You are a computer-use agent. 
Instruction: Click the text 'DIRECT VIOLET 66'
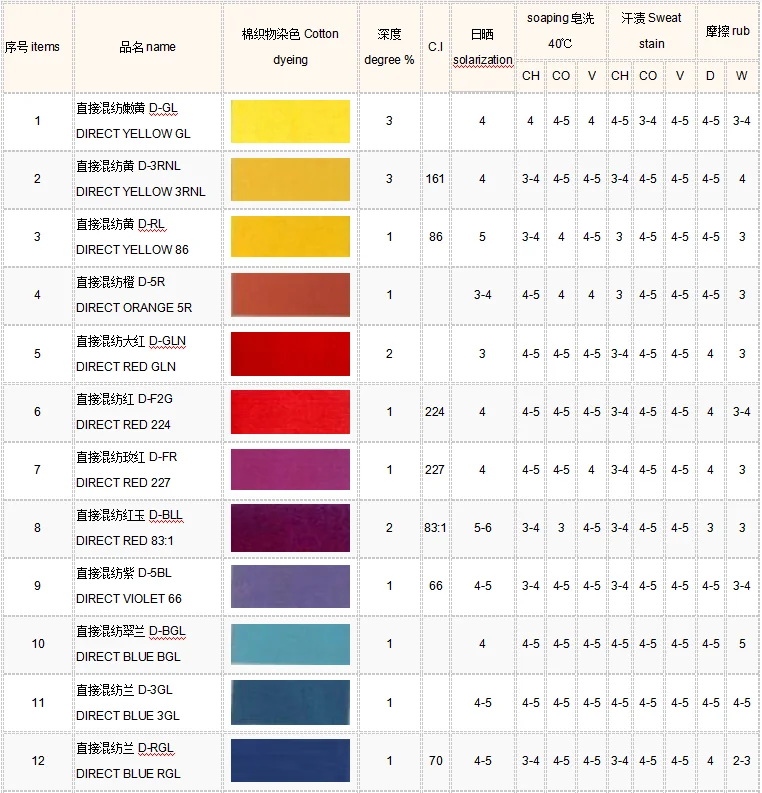point(129,599)
